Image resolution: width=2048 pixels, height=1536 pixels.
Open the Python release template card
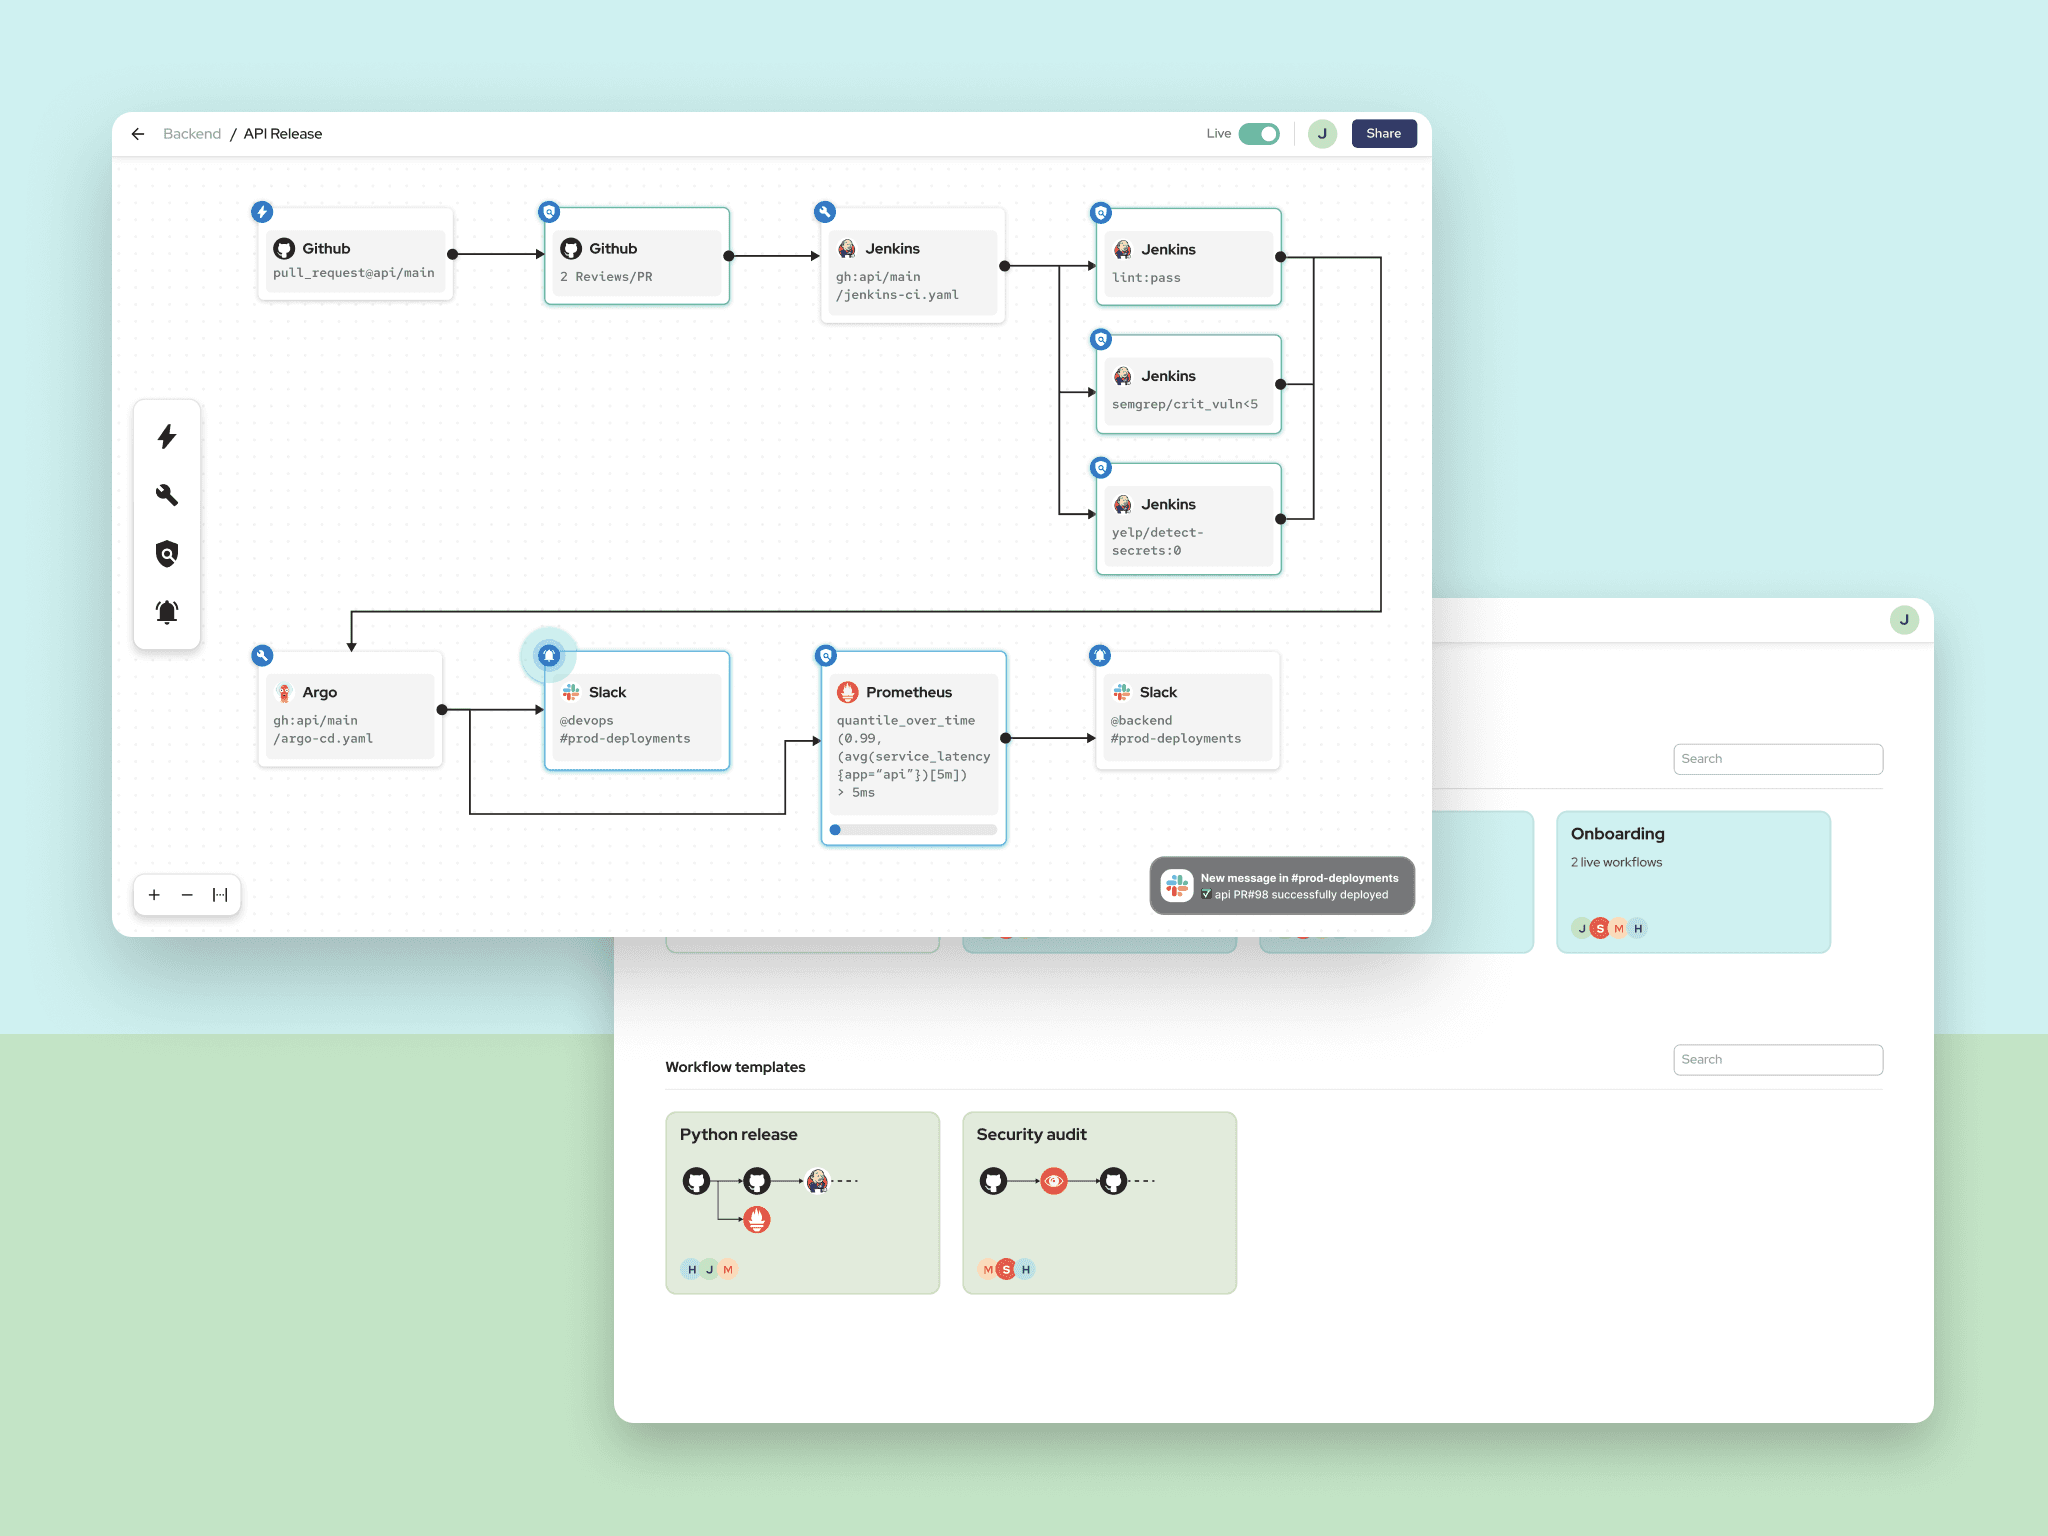(x=803, y=1203)
